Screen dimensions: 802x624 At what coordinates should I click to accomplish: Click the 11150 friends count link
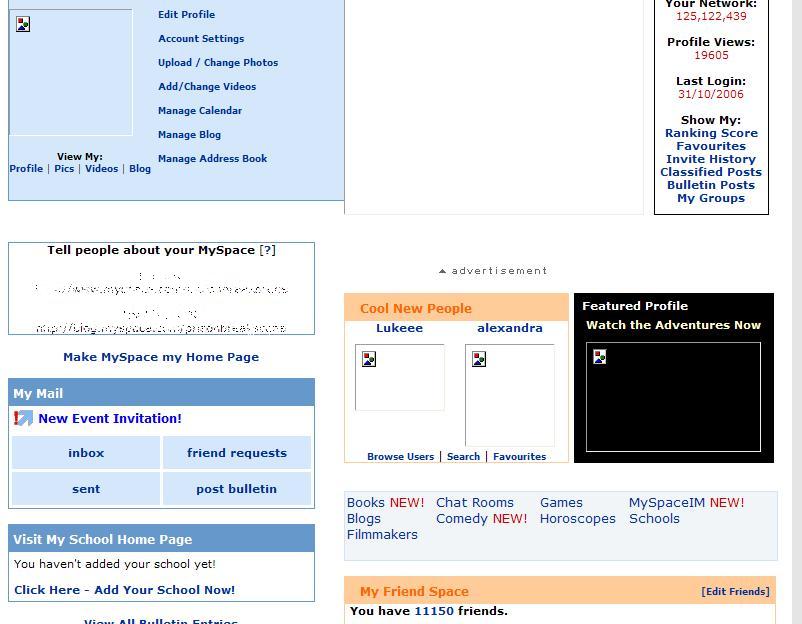pyautogui.click(x=434, y=611)
